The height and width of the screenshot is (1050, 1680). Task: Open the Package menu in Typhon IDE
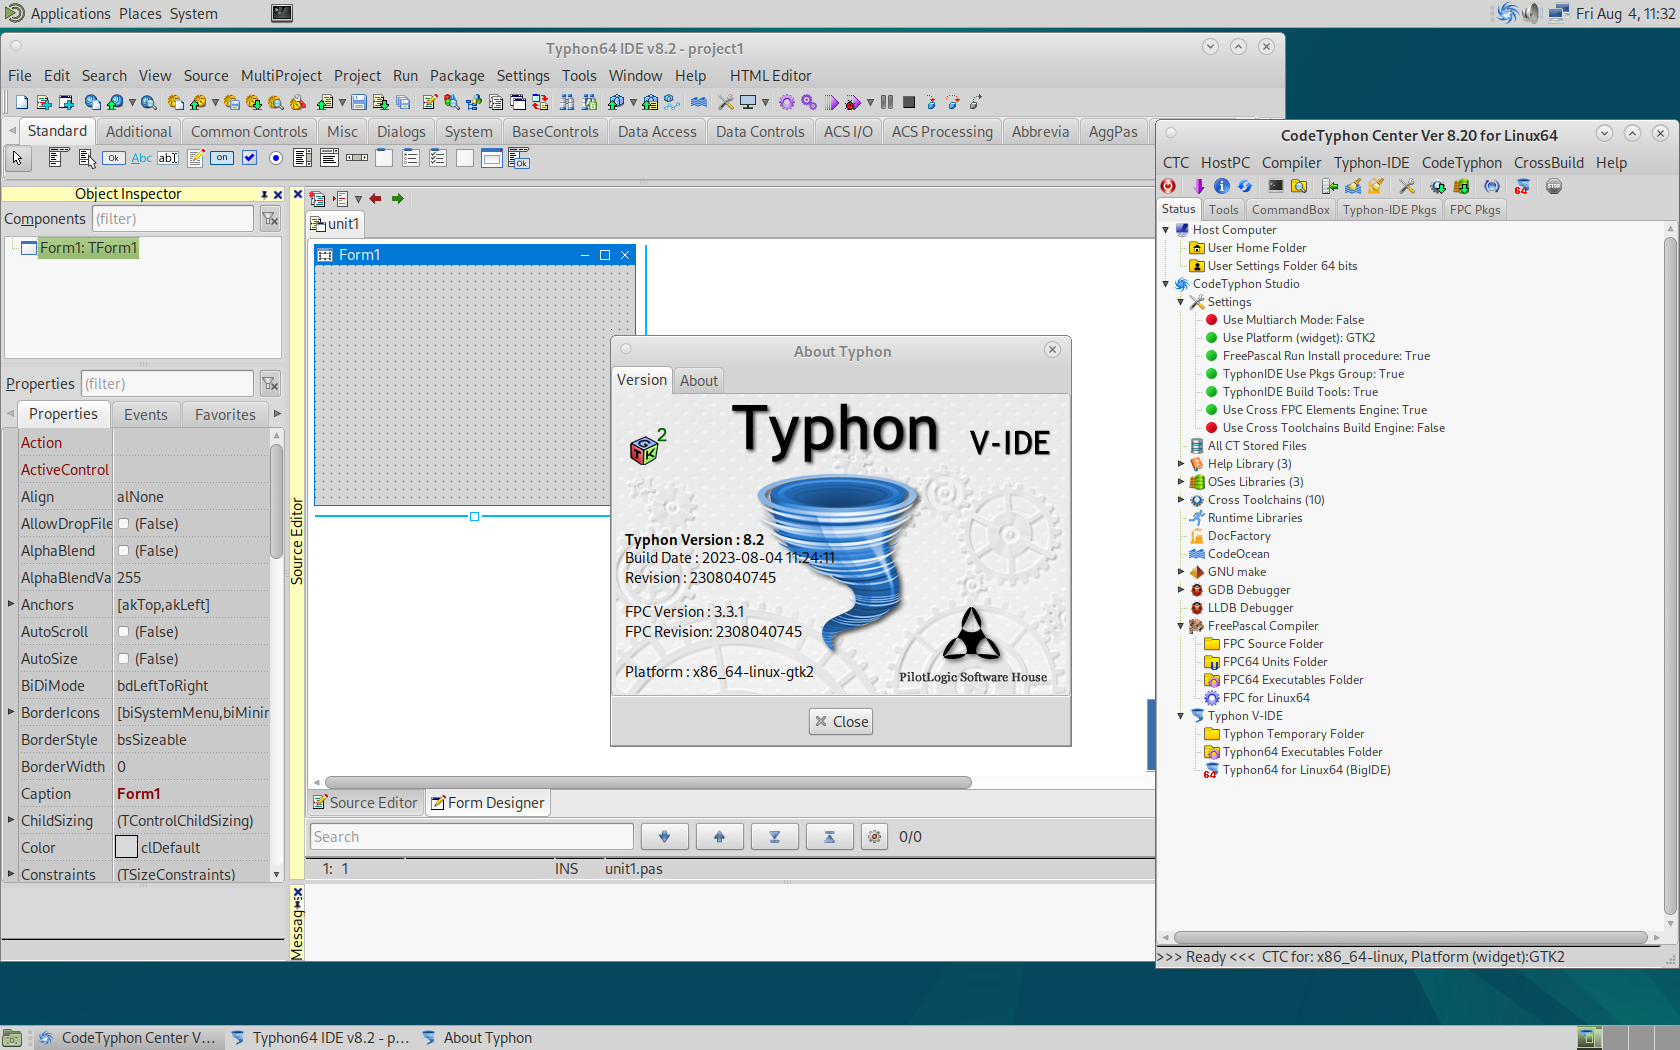tap(457, 76)
